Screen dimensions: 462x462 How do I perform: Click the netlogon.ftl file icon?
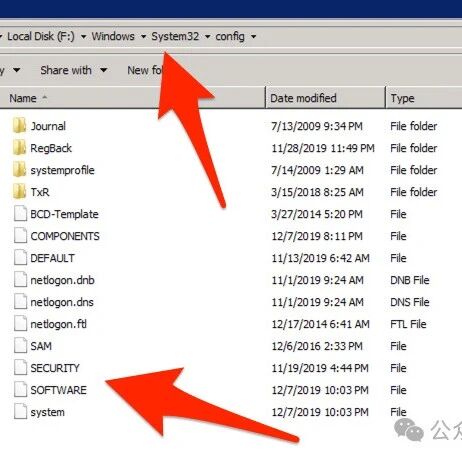coord(20,324)
